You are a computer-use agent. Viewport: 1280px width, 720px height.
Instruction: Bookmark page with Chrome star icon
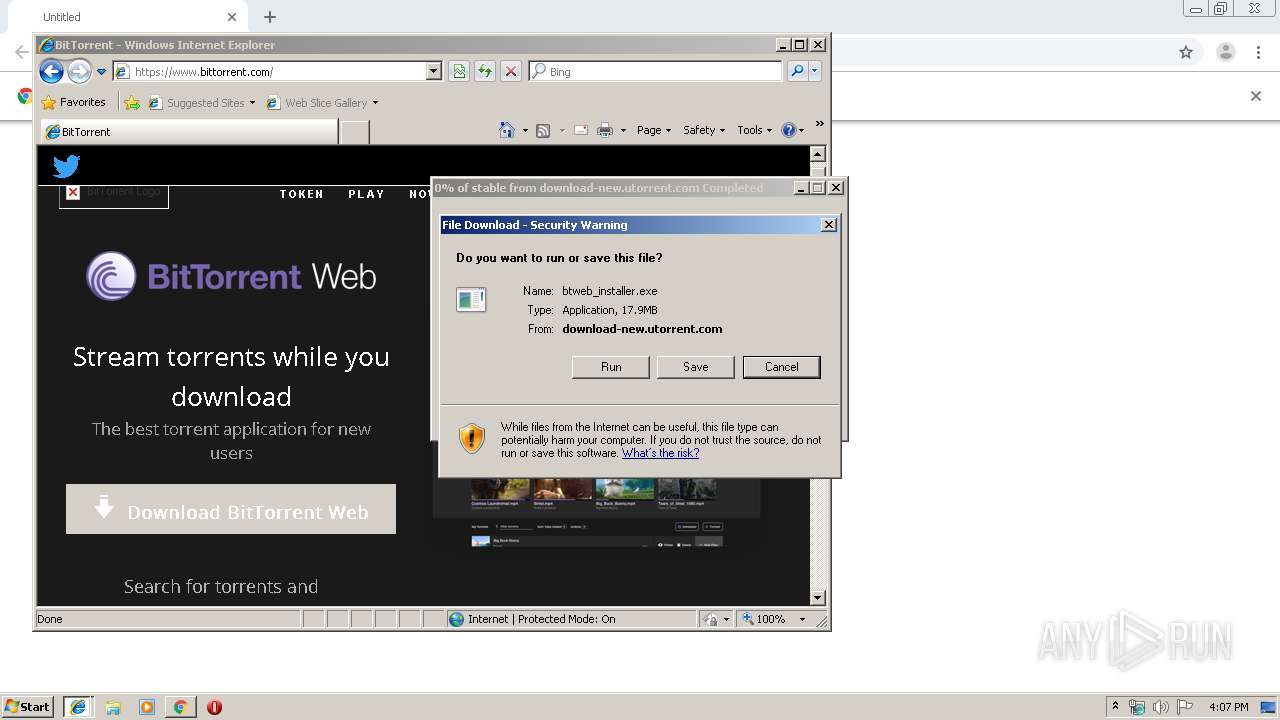(x=1186, y=52)
